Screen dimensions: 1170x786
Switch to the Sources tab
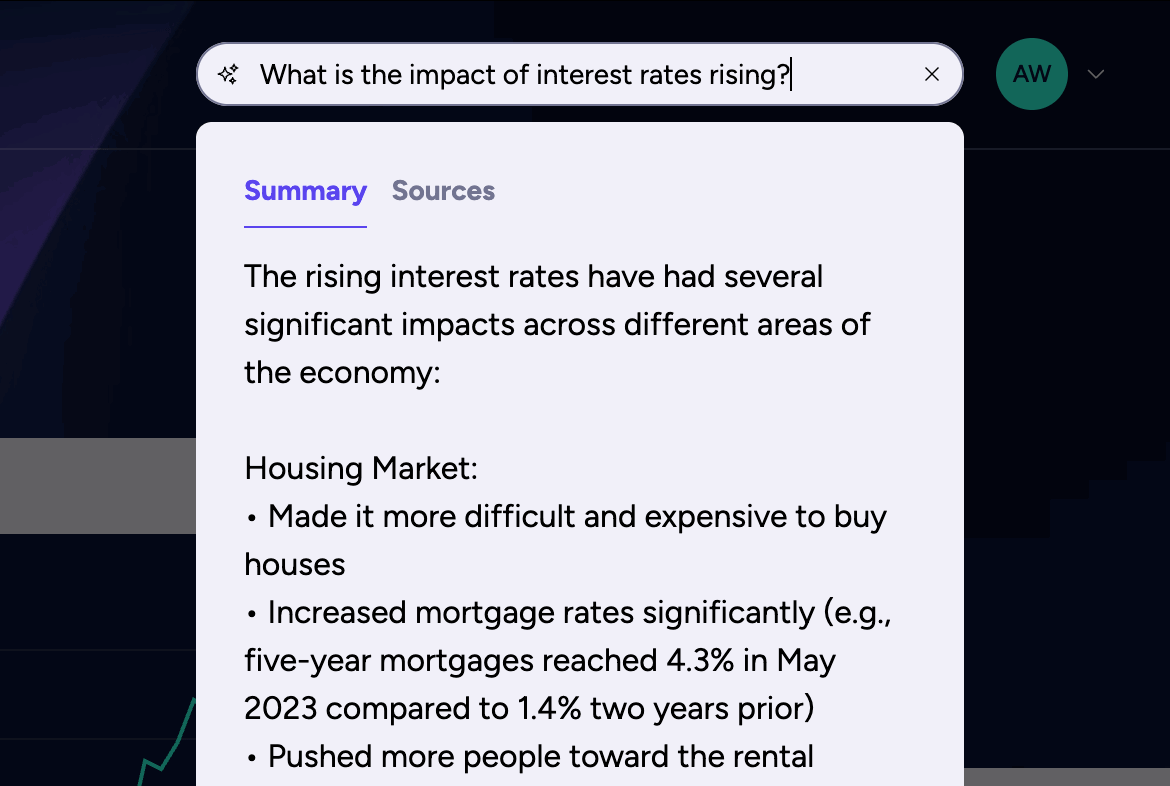(x=443, y=191)
